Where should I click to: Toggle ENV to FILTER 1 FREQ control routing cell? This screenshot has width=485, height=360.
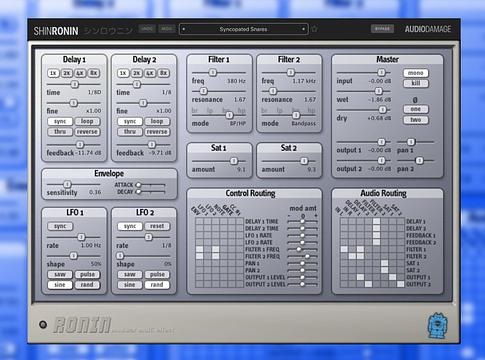point(199,249)
